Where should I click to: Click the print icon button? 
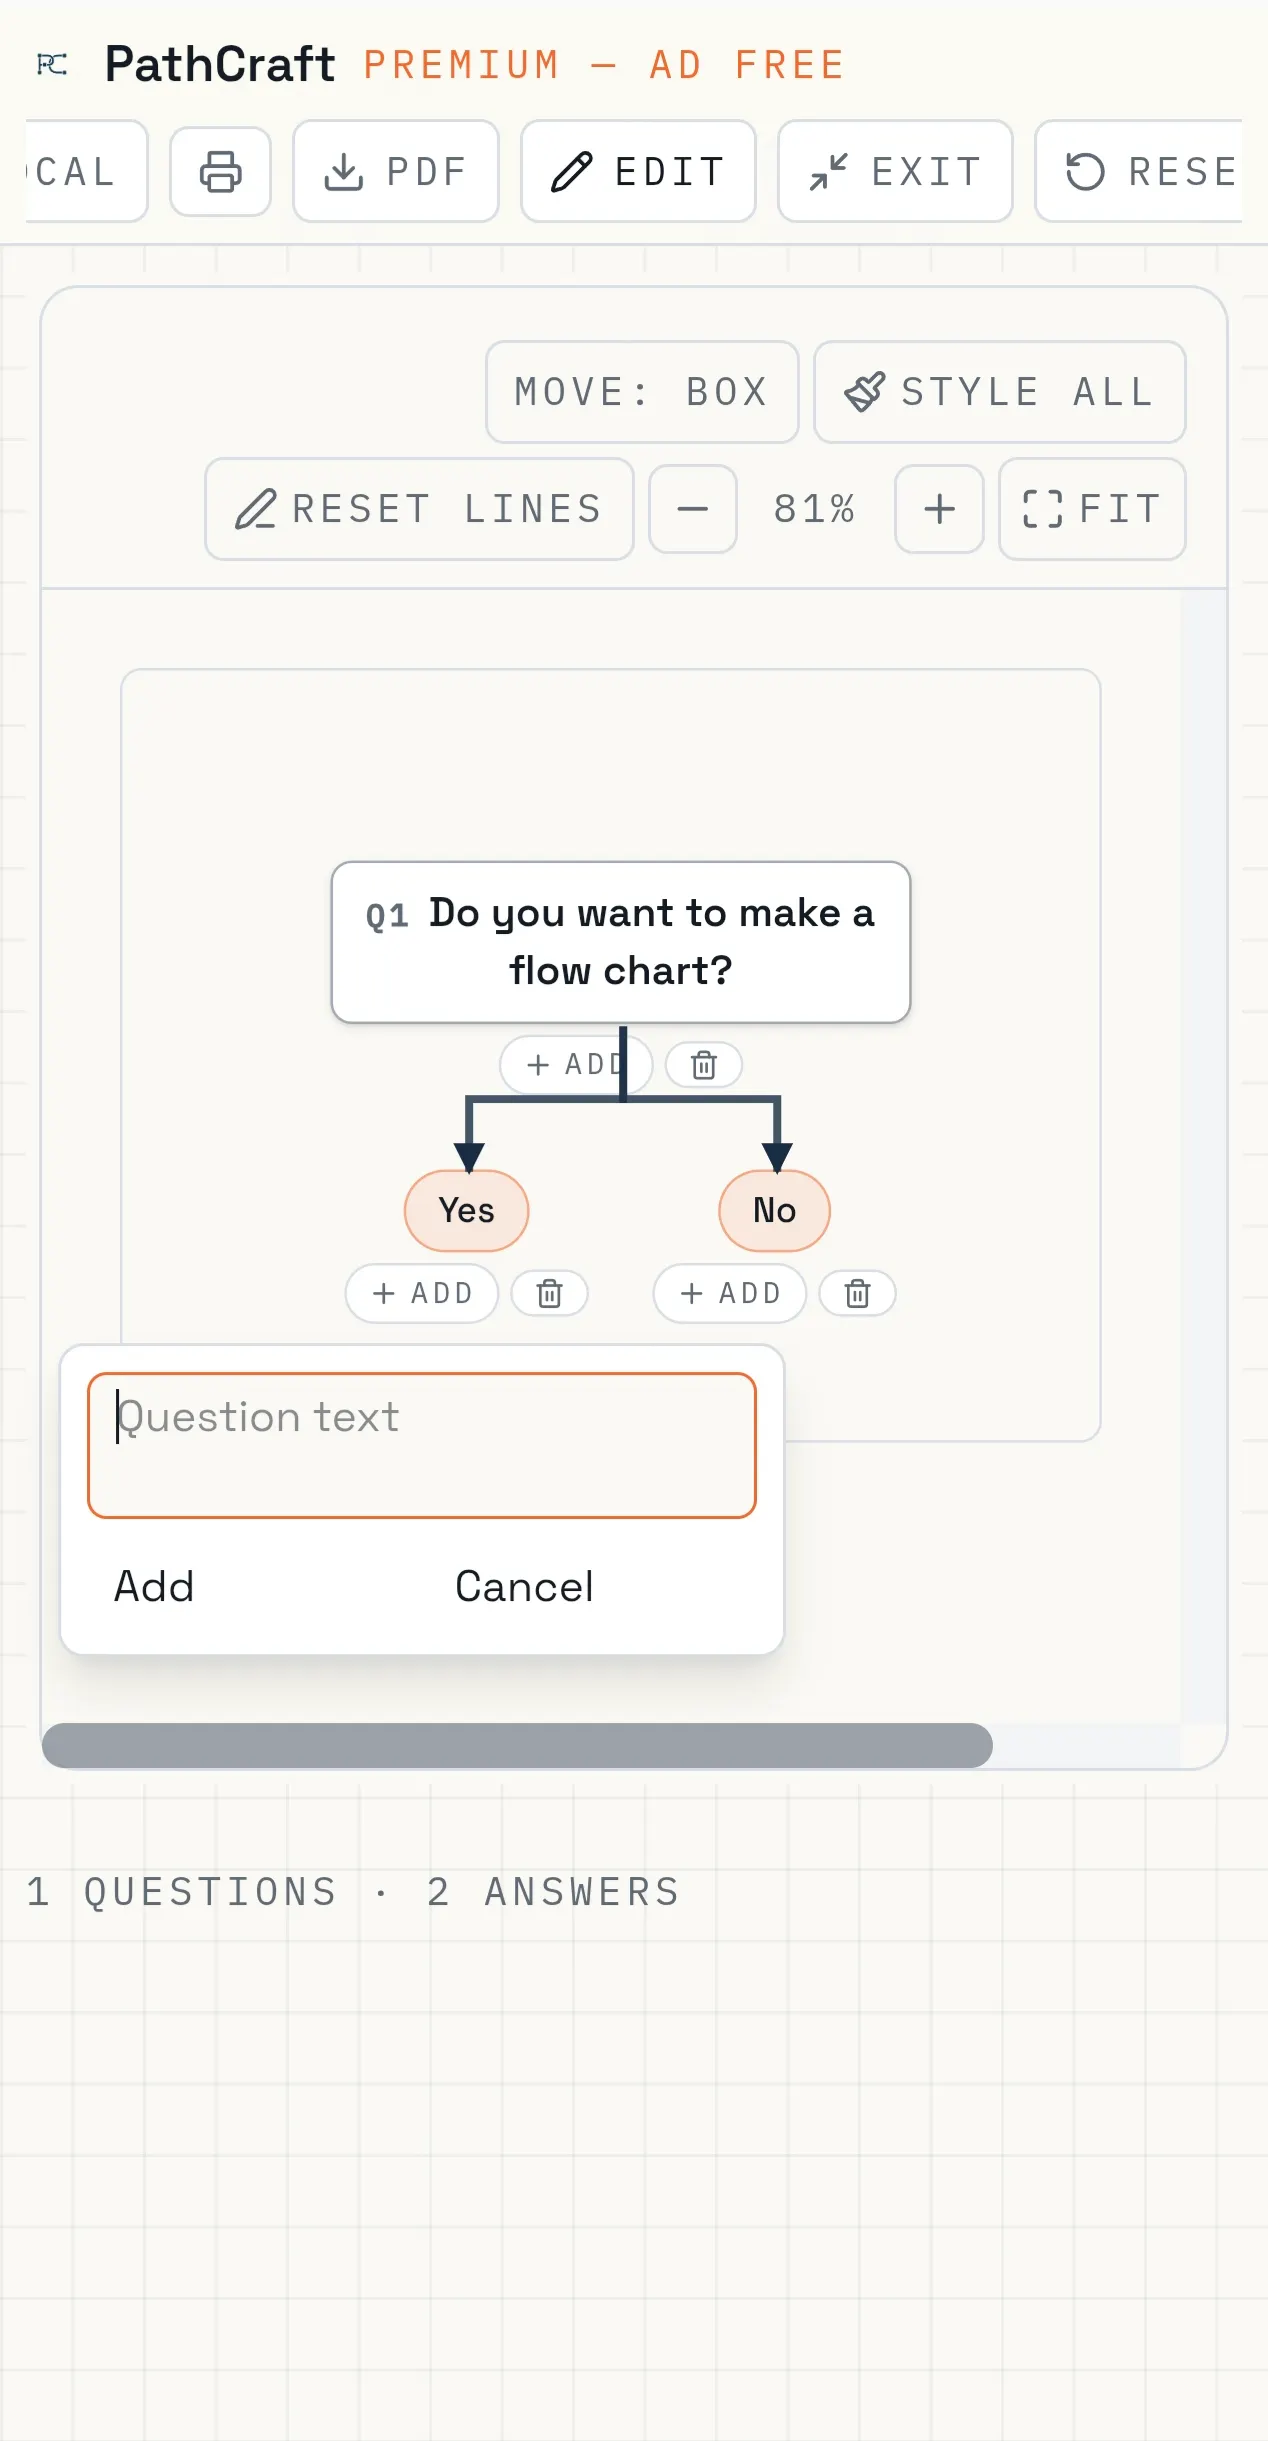pos(220,171)
